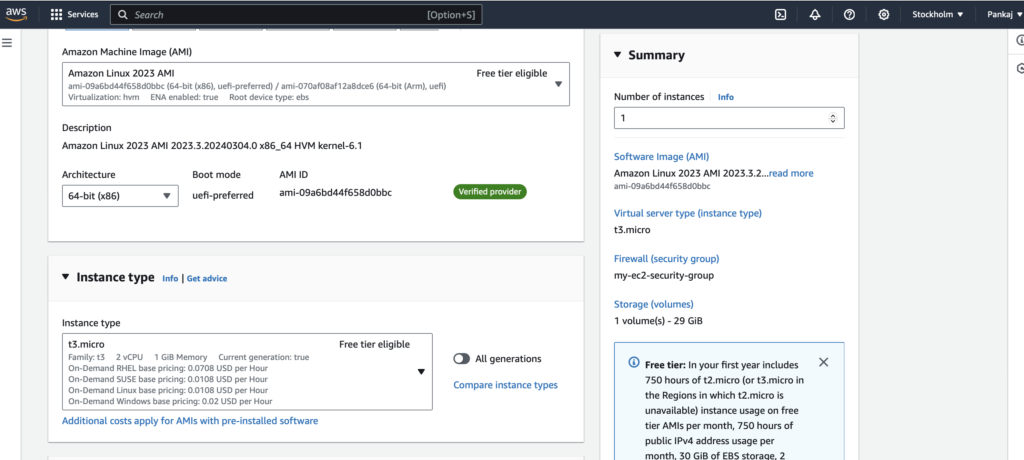Dismiss the Free tier info box
The image size is (1024, 460).
coord(824,362)
